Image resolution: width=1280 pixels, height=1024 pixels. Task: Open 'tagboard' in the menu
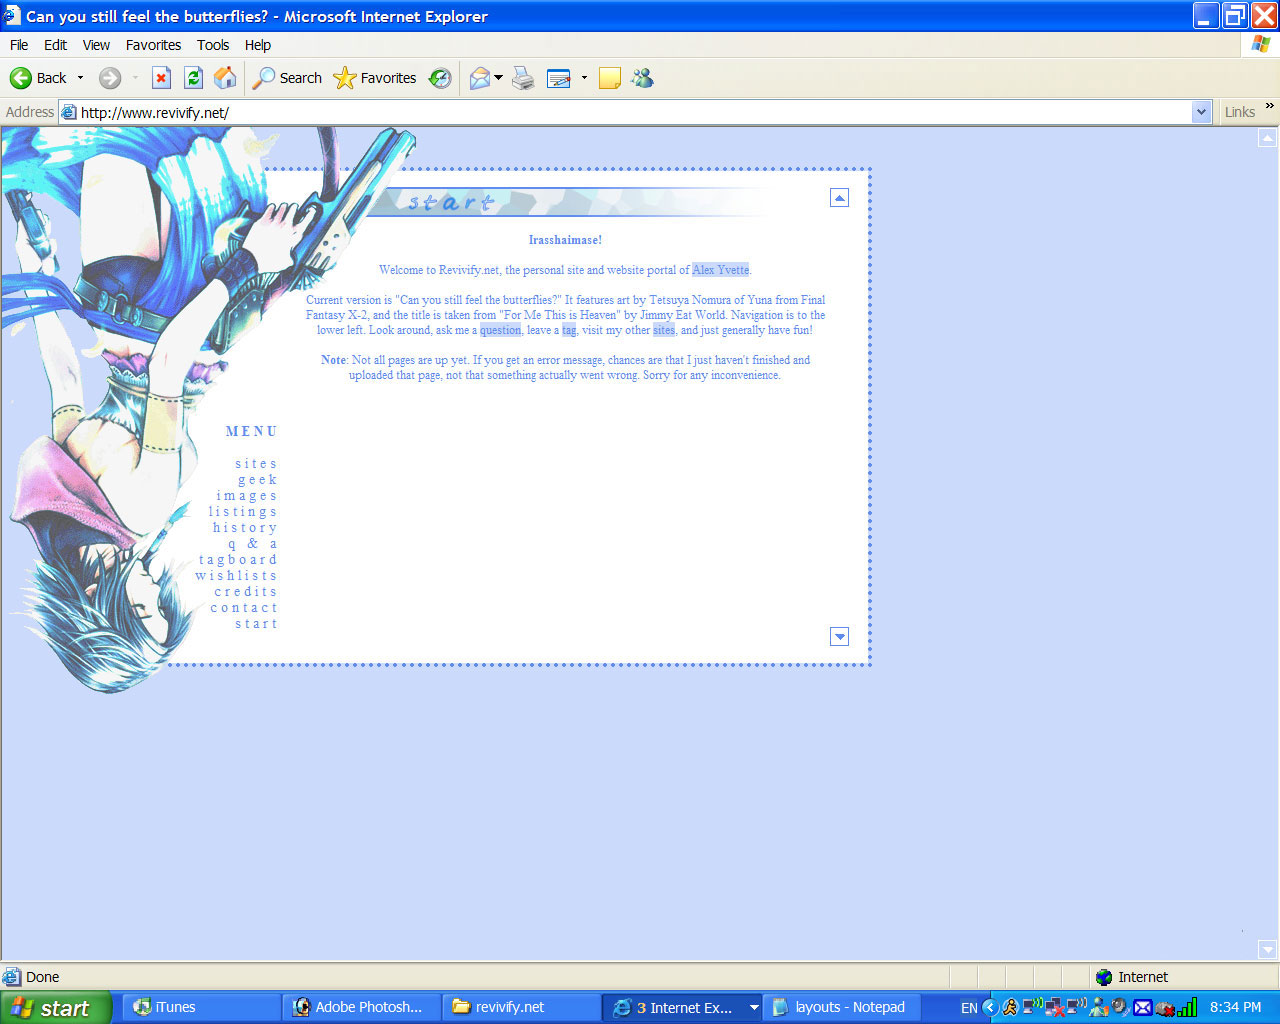tap(237, 560)
